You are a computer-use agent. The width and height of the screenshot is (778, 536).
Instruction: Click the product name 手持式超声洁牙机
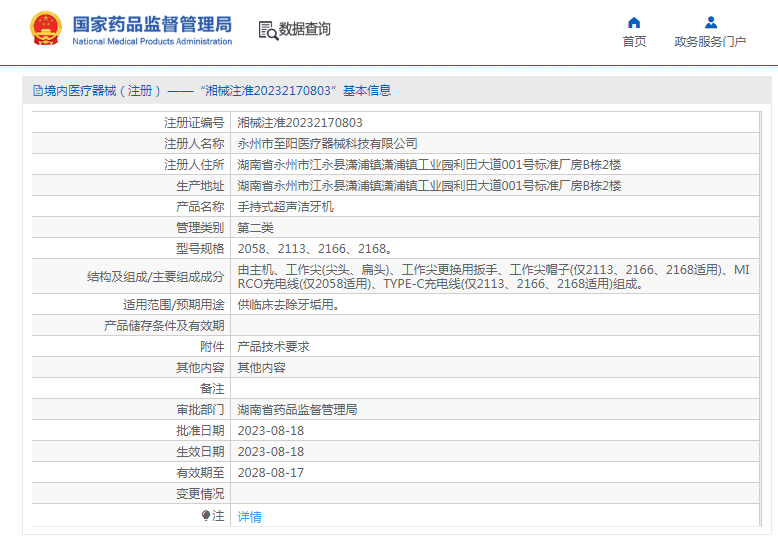[285, 207]
